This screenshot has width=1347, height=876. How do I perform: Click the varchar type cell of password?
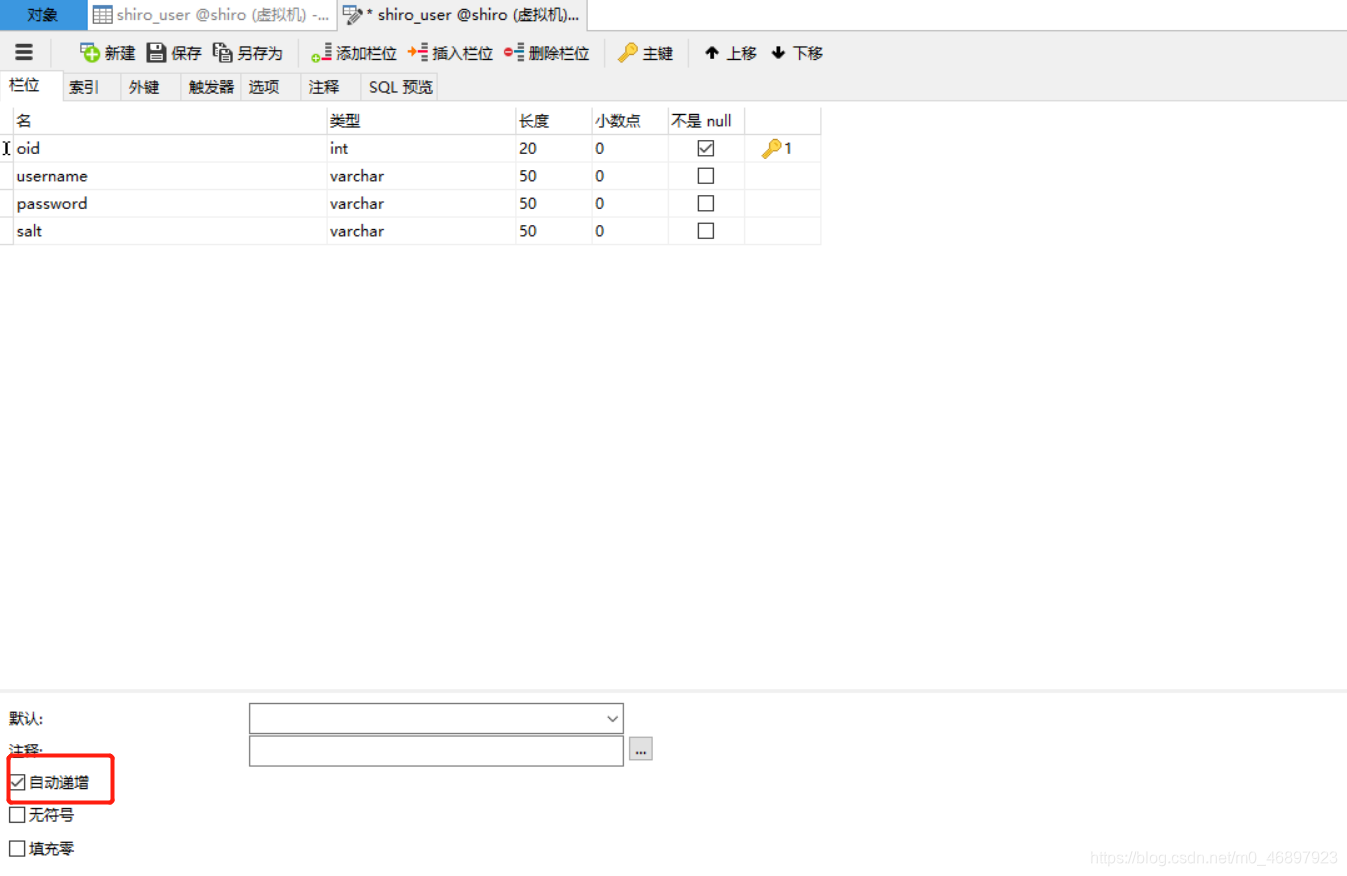coord(421,203)
